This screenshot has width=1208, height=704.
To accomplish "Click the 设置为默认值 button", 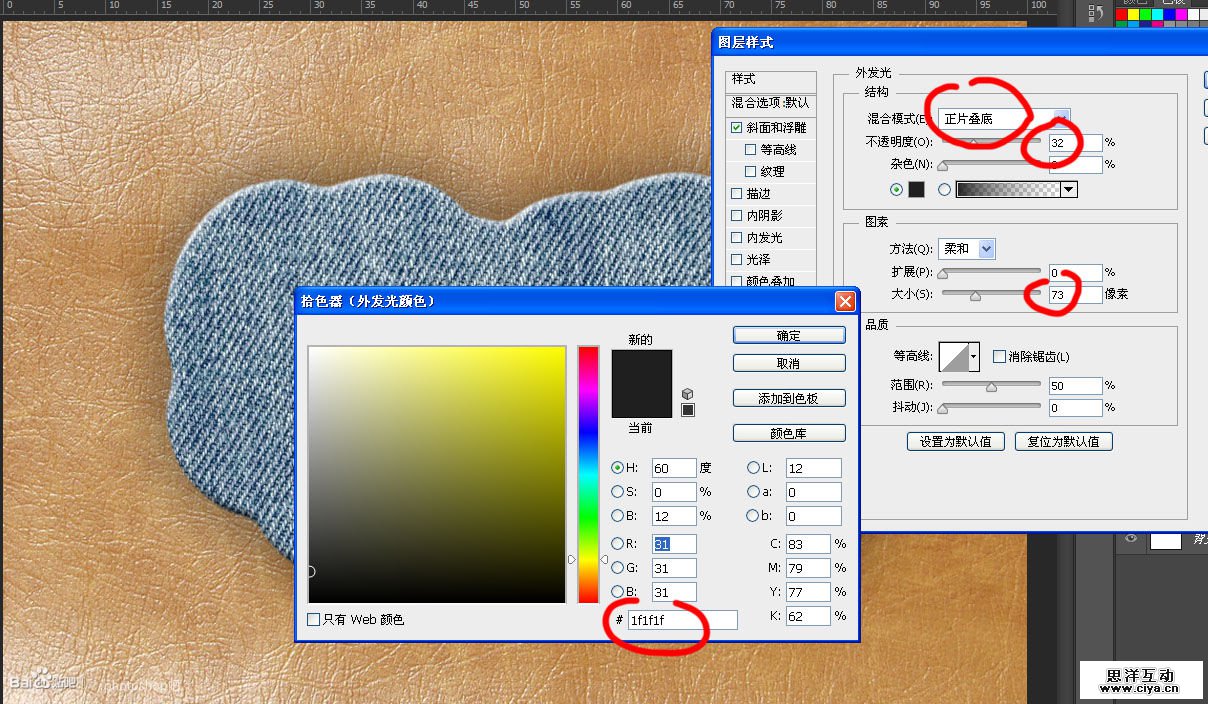I will pyautogui.click(x=955, y=441).
